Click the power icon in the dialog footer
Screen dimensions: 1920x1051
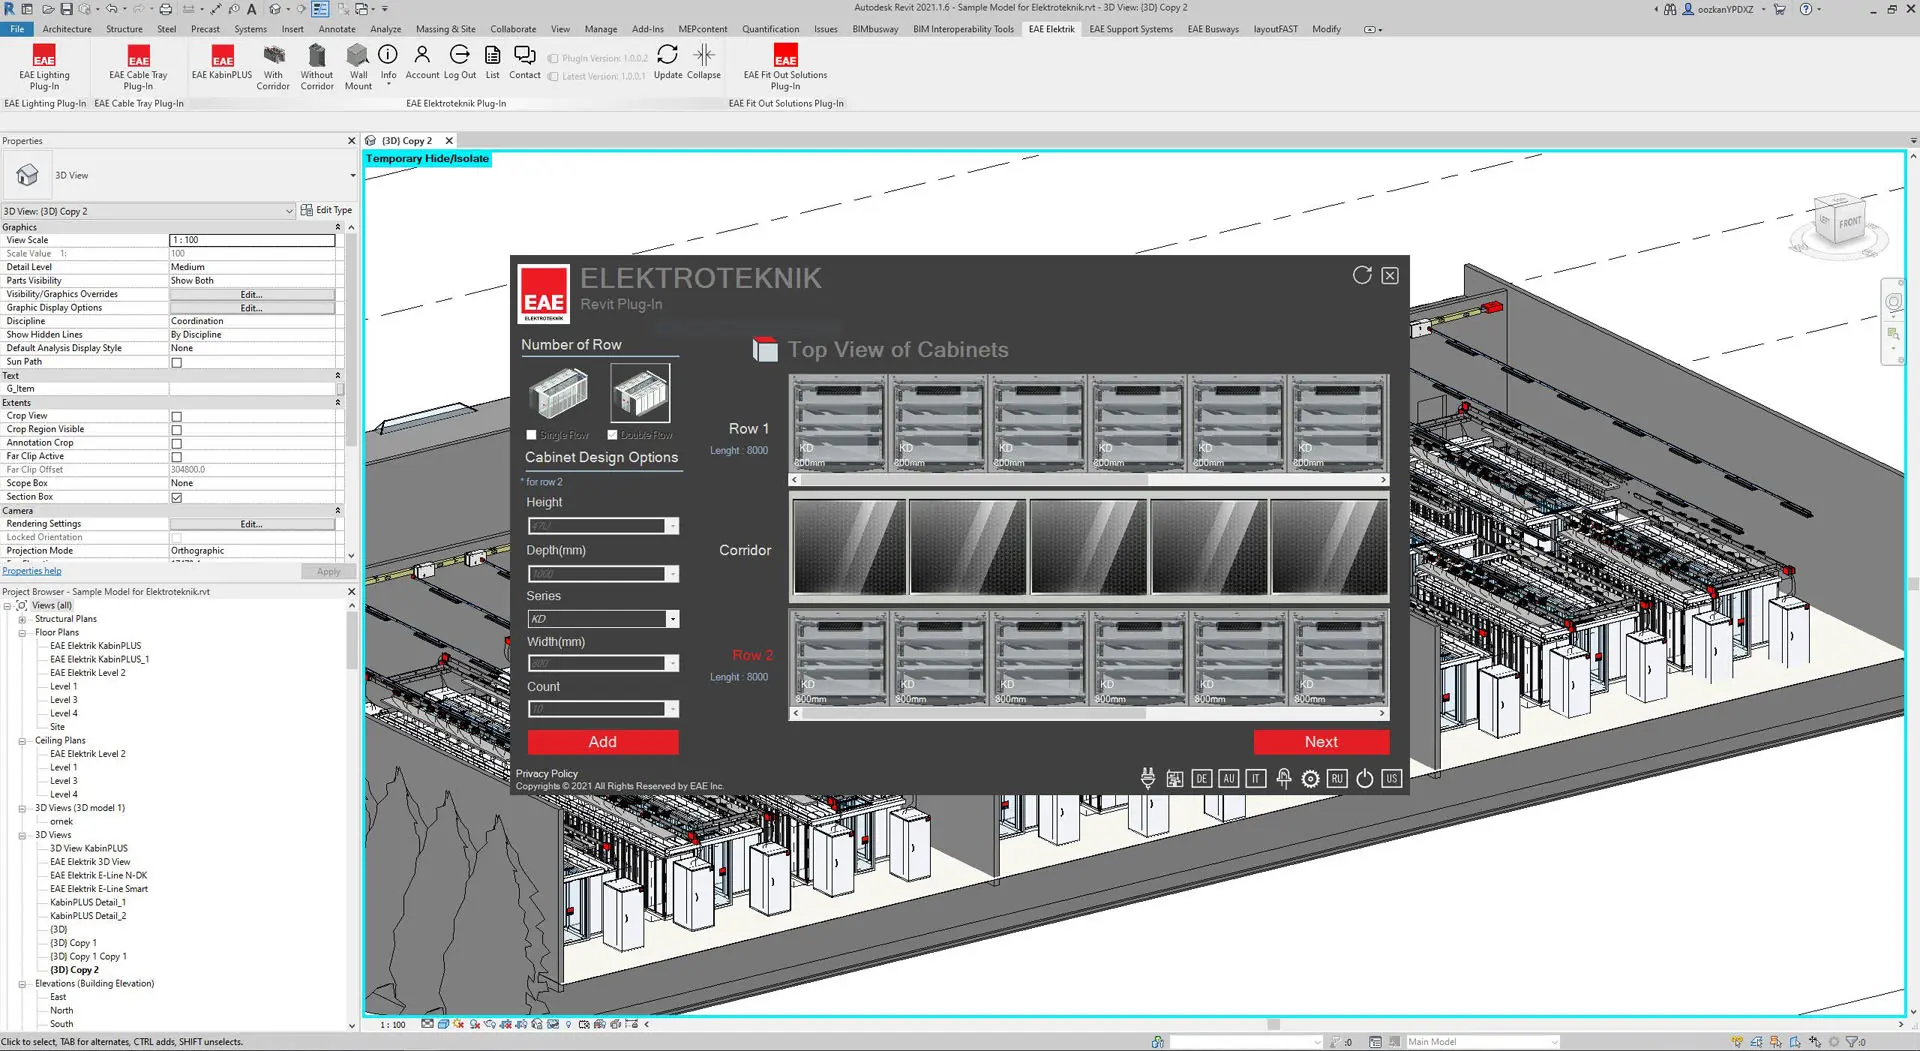coord(1364,778)
